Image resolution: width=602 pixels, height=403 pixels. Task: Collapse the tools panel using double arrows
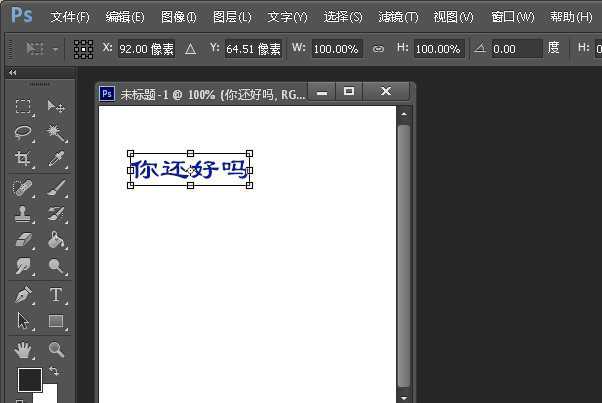[x=12, y=73]
